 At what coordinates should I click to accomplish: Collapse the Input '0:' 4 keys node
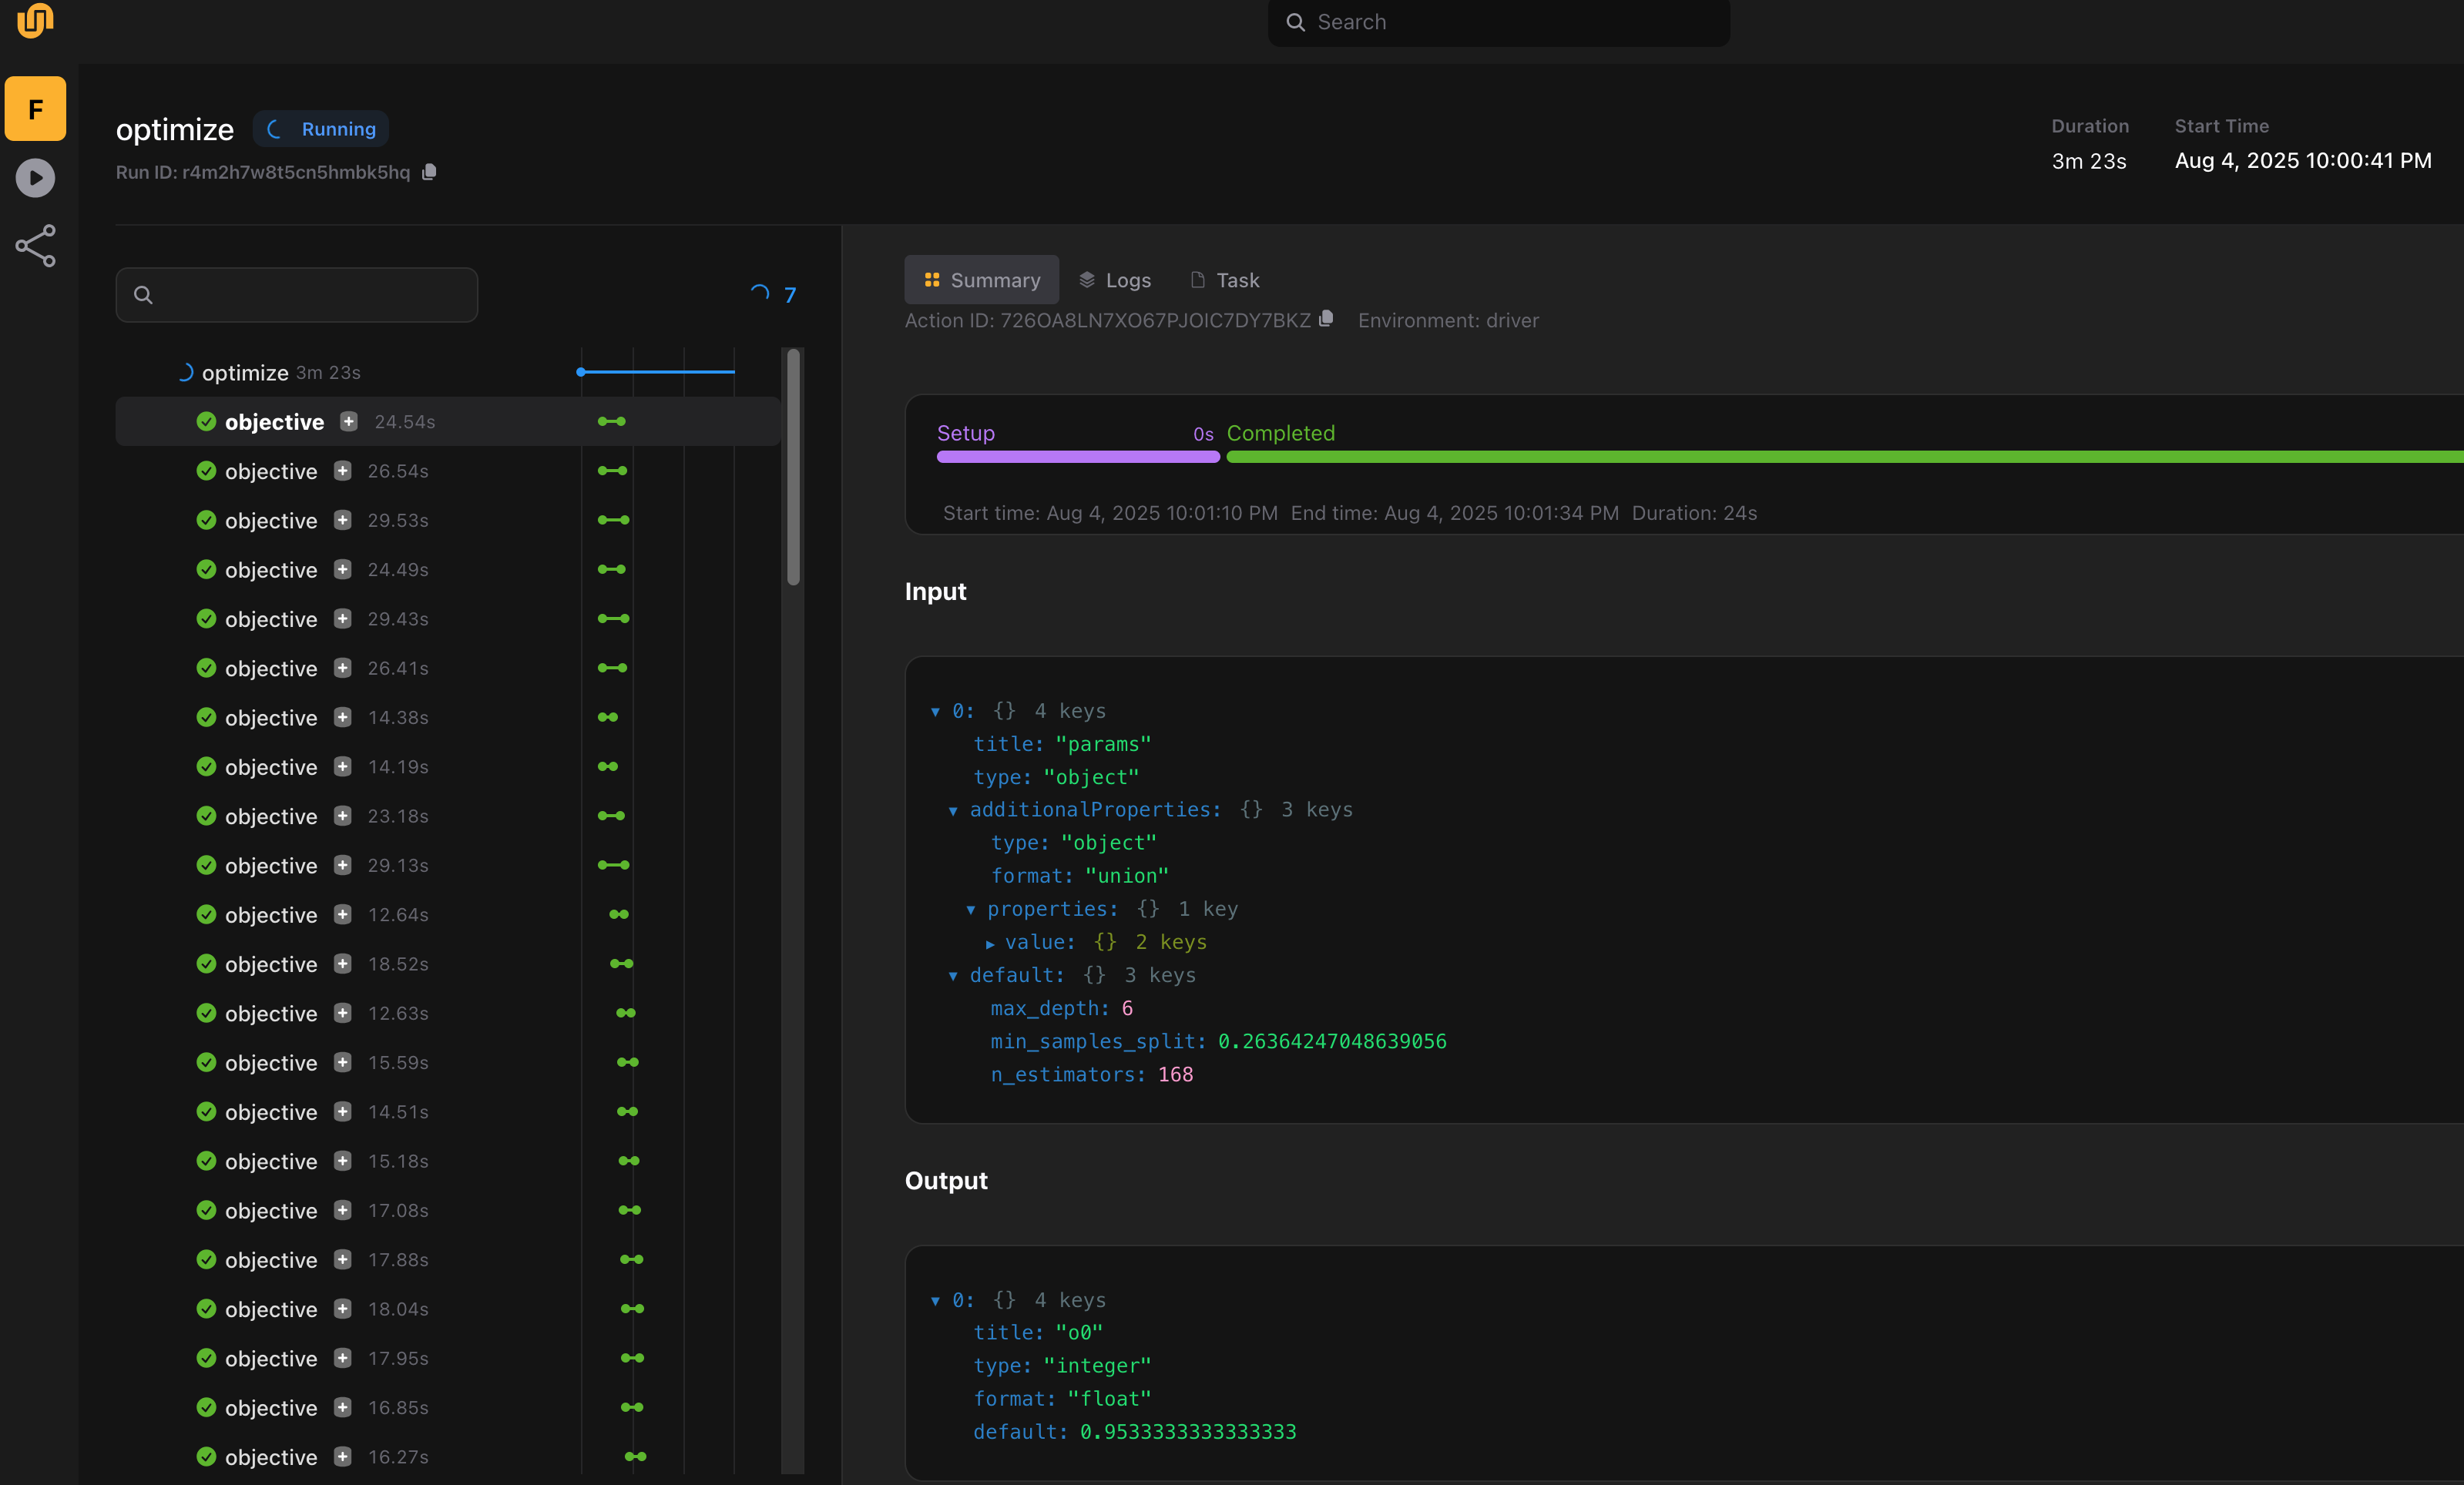(935, 711)
